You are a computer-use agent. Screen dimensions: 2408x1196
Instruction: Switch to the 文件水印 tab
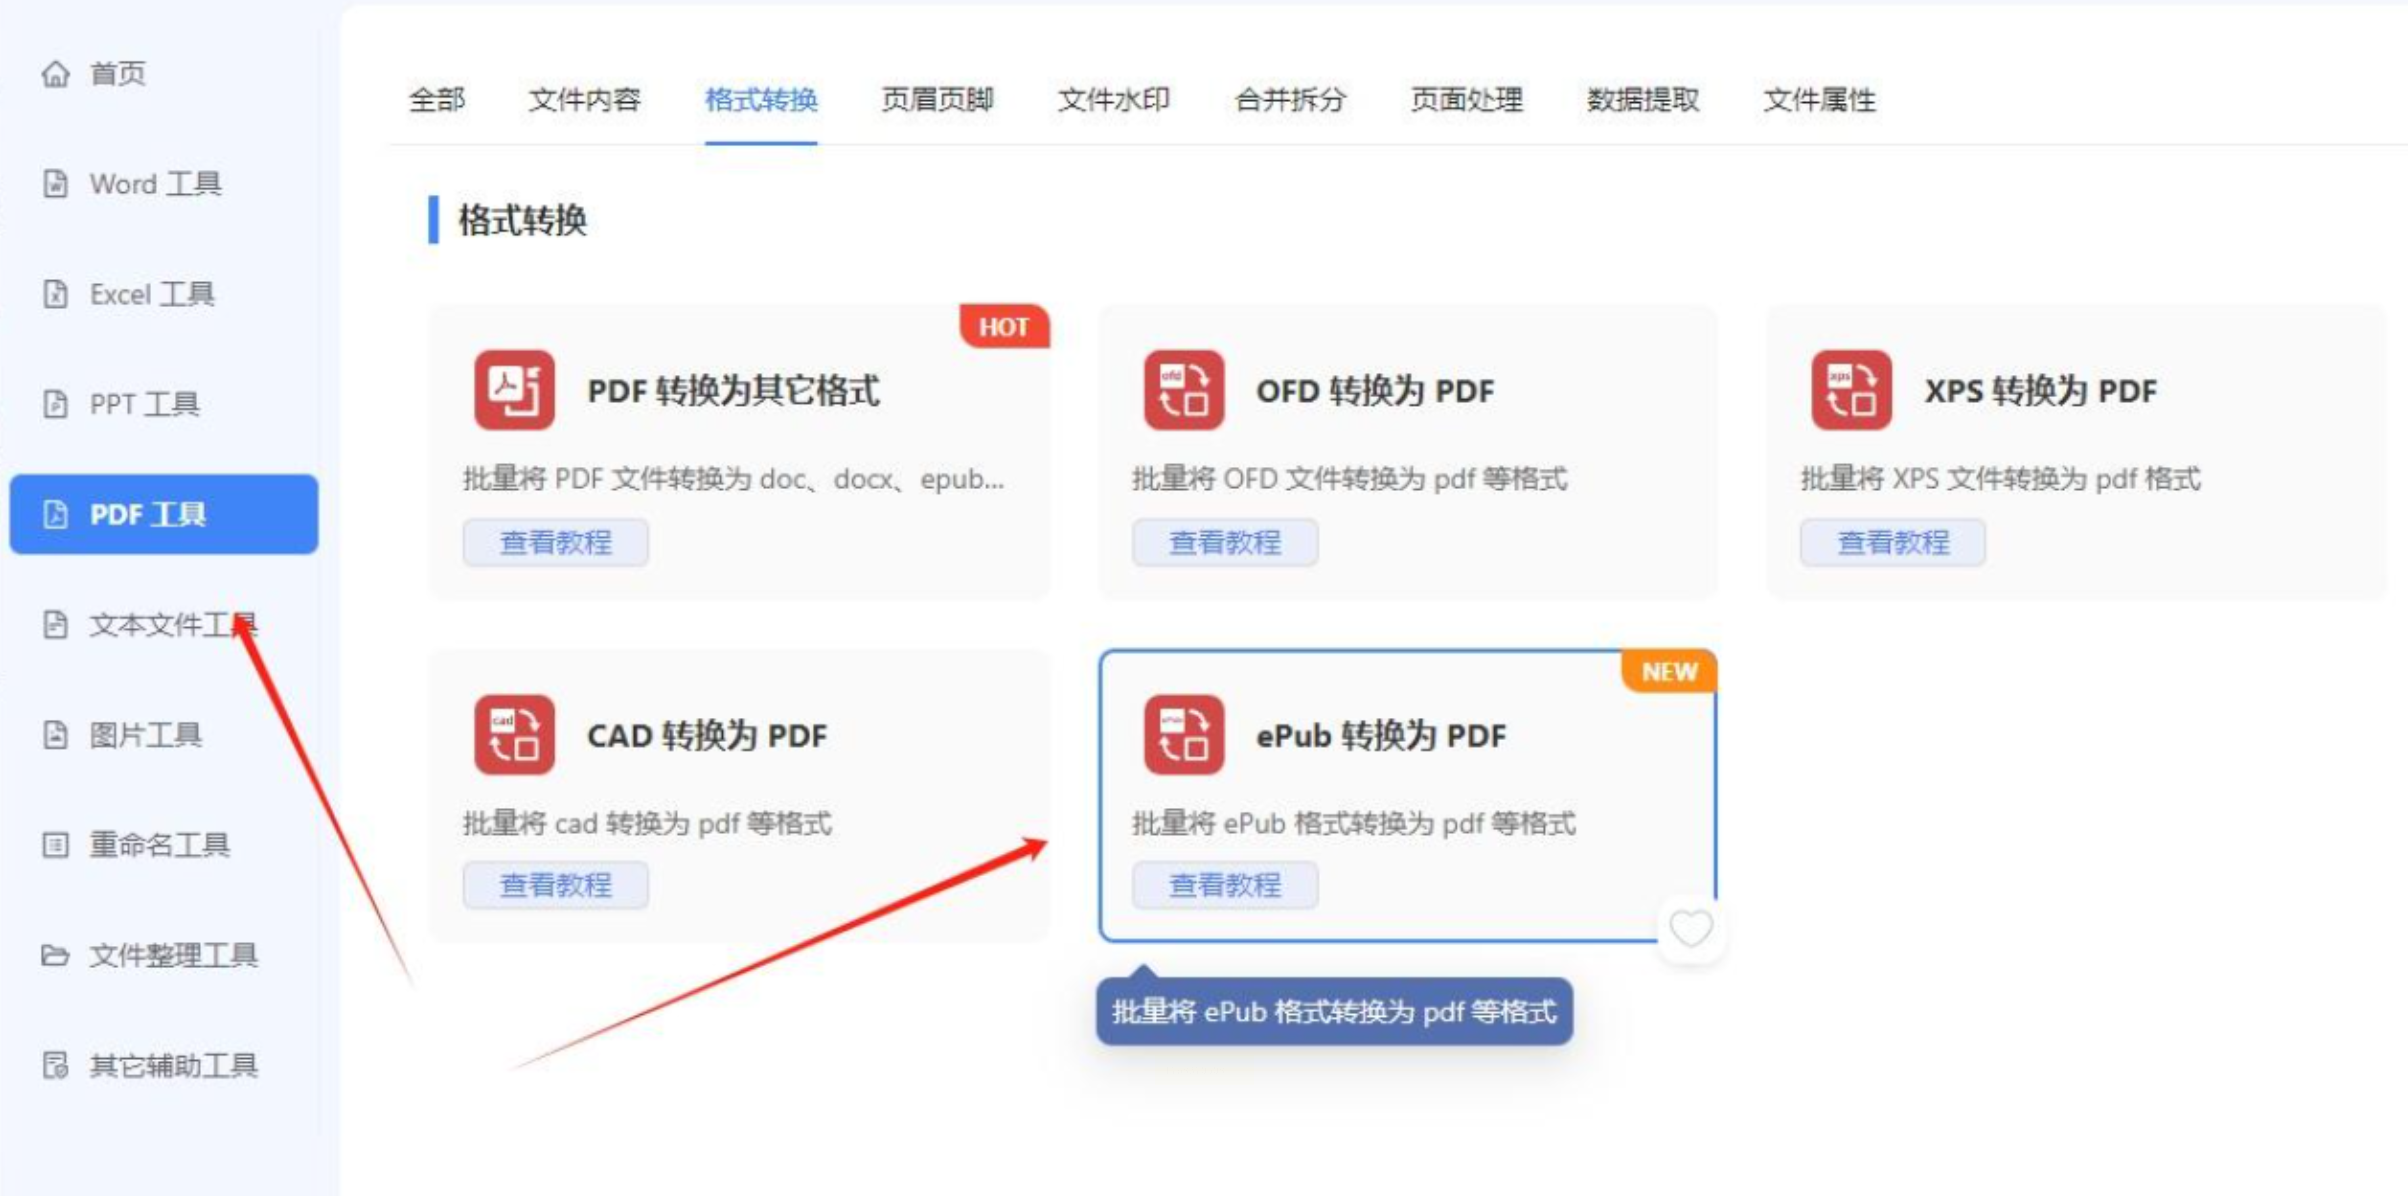[x=1114, y=100]
